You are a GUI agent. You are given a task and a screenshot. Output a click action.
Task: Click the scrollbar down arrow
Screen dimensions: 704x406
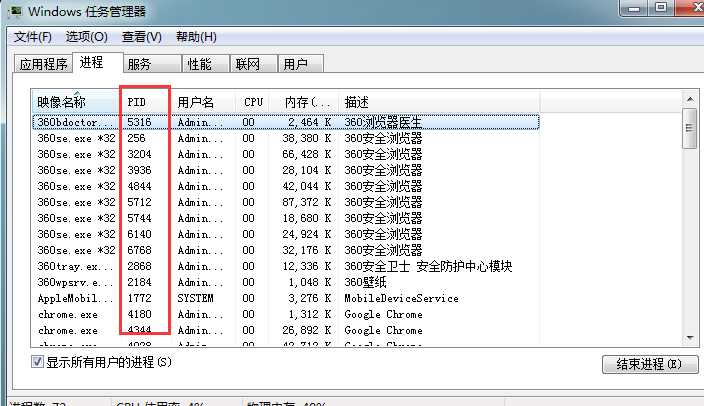point(690,338)
